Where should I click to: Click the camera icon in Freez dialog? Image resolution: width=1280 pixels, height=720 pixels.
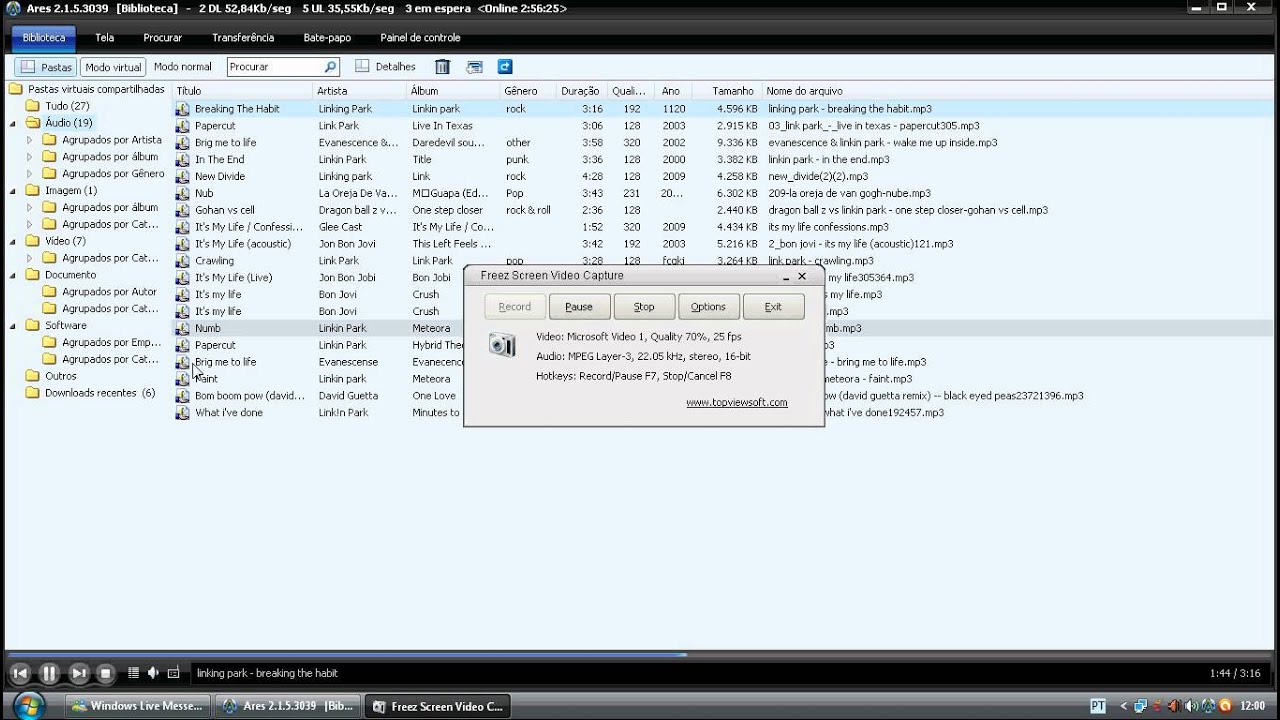(x=501, y=345)
